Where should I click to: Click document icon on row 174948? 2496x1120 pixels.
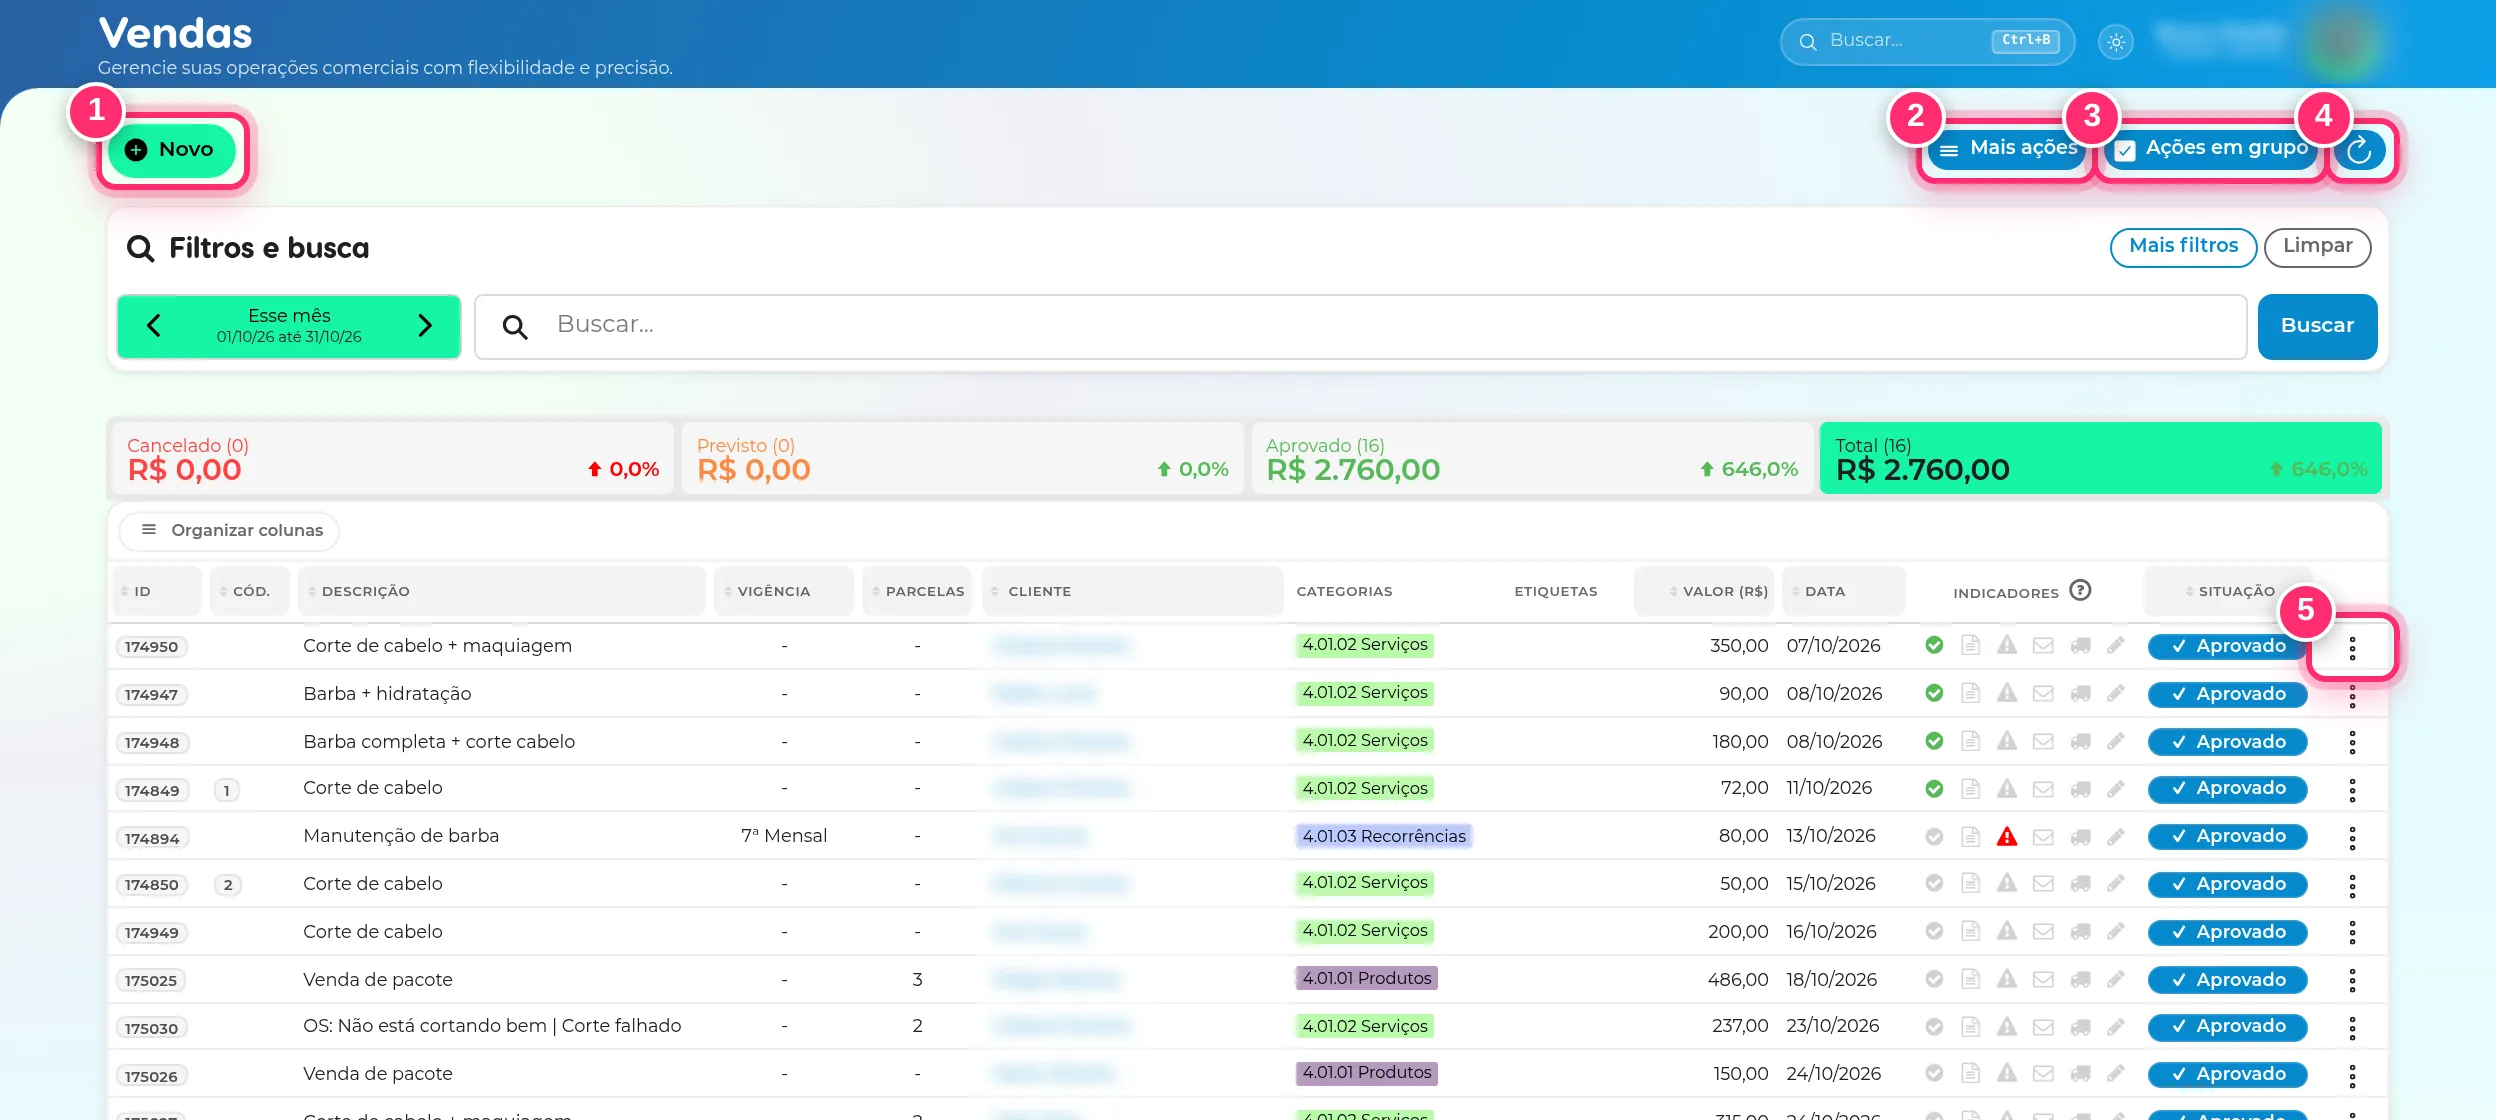1970,741
